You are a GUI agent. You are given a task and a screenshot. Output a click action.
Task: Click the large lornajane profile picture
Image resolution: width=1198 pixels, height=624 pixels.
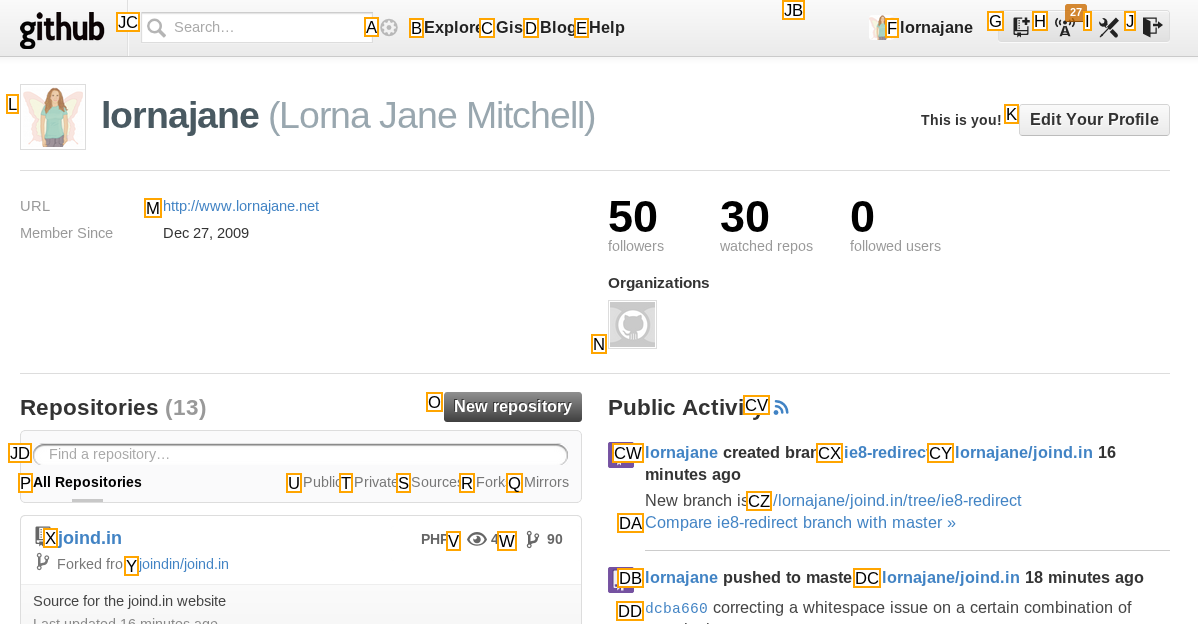[53, 117]
